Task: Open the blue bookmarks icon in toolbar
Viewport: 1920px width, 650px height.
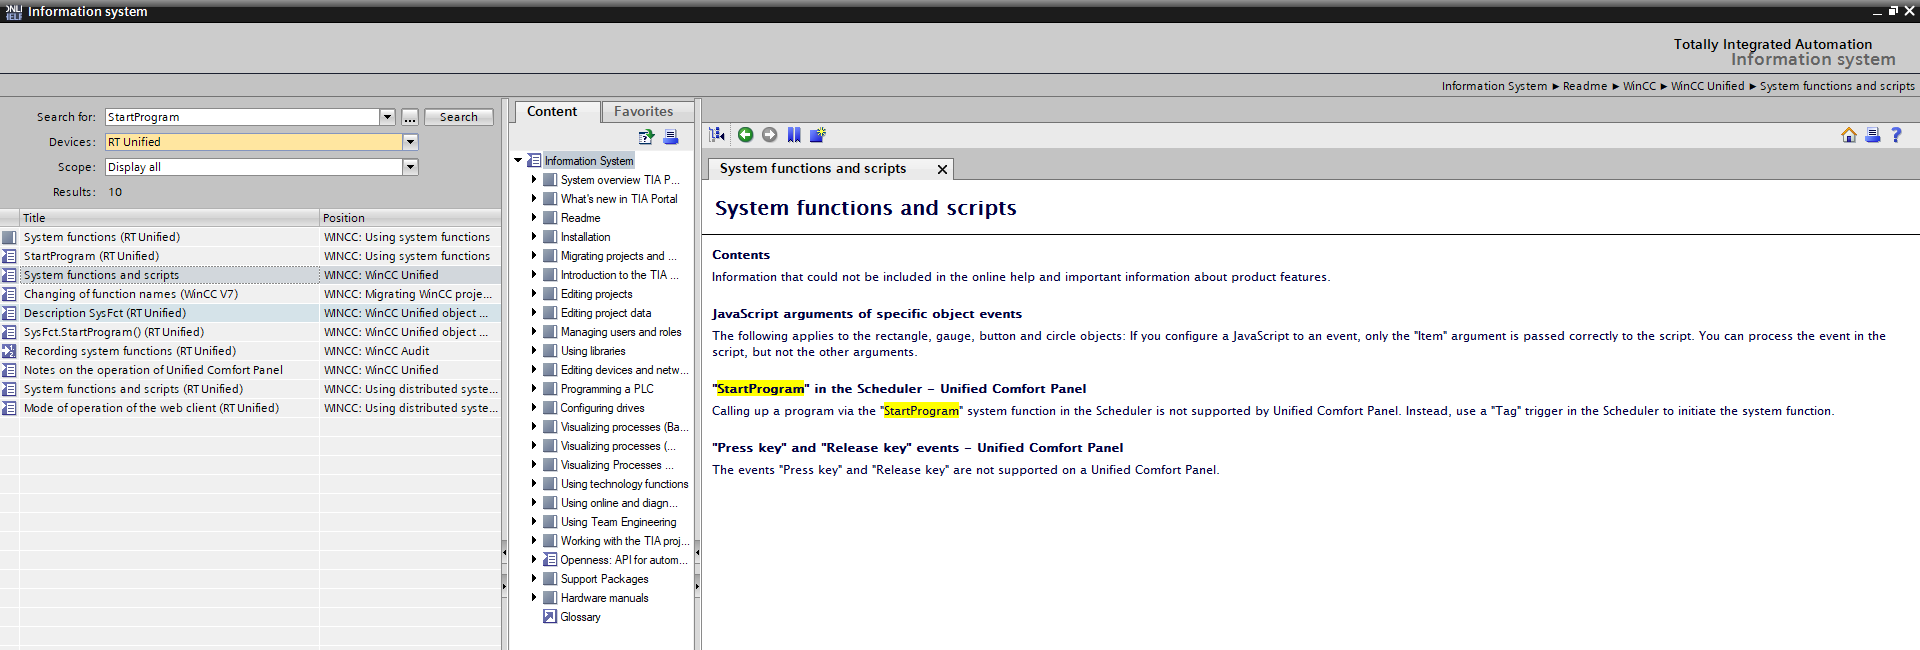Action: pos(794,135)
